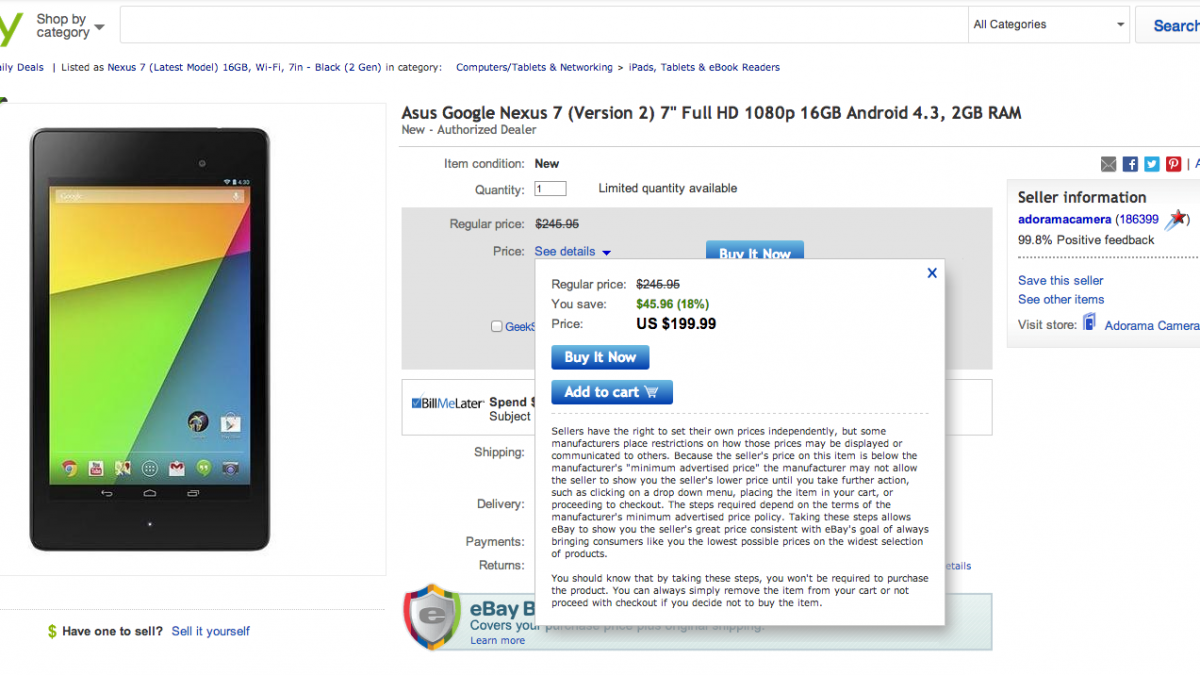This screenshot has height=675, width=1200.
Task: Pin this item on Pinterest
Action: pos(1174,164)
